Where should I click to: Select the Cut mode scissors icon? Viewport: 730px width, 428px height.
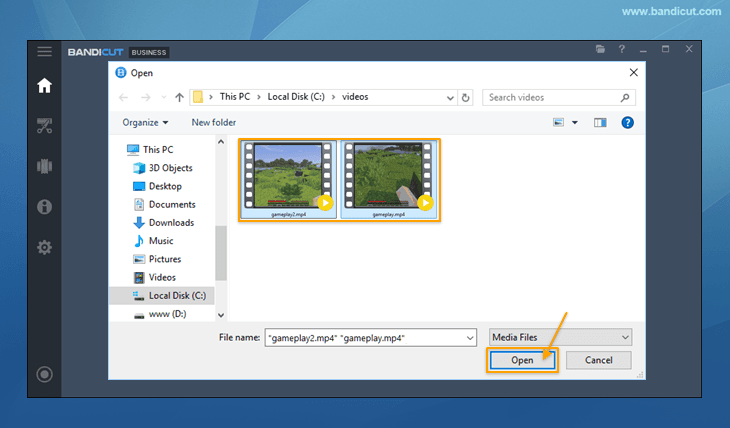(x=45, y=126)
